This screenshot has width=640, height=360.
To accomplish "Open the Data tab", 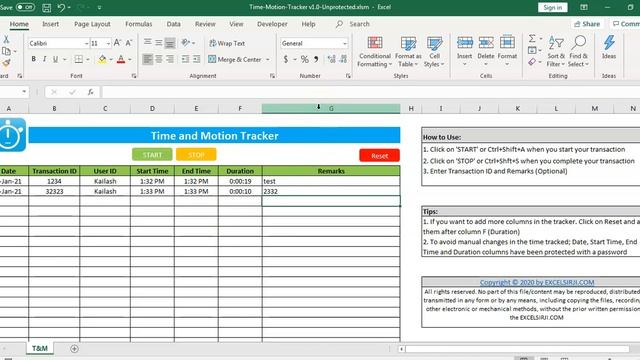I will pos(173,24).
